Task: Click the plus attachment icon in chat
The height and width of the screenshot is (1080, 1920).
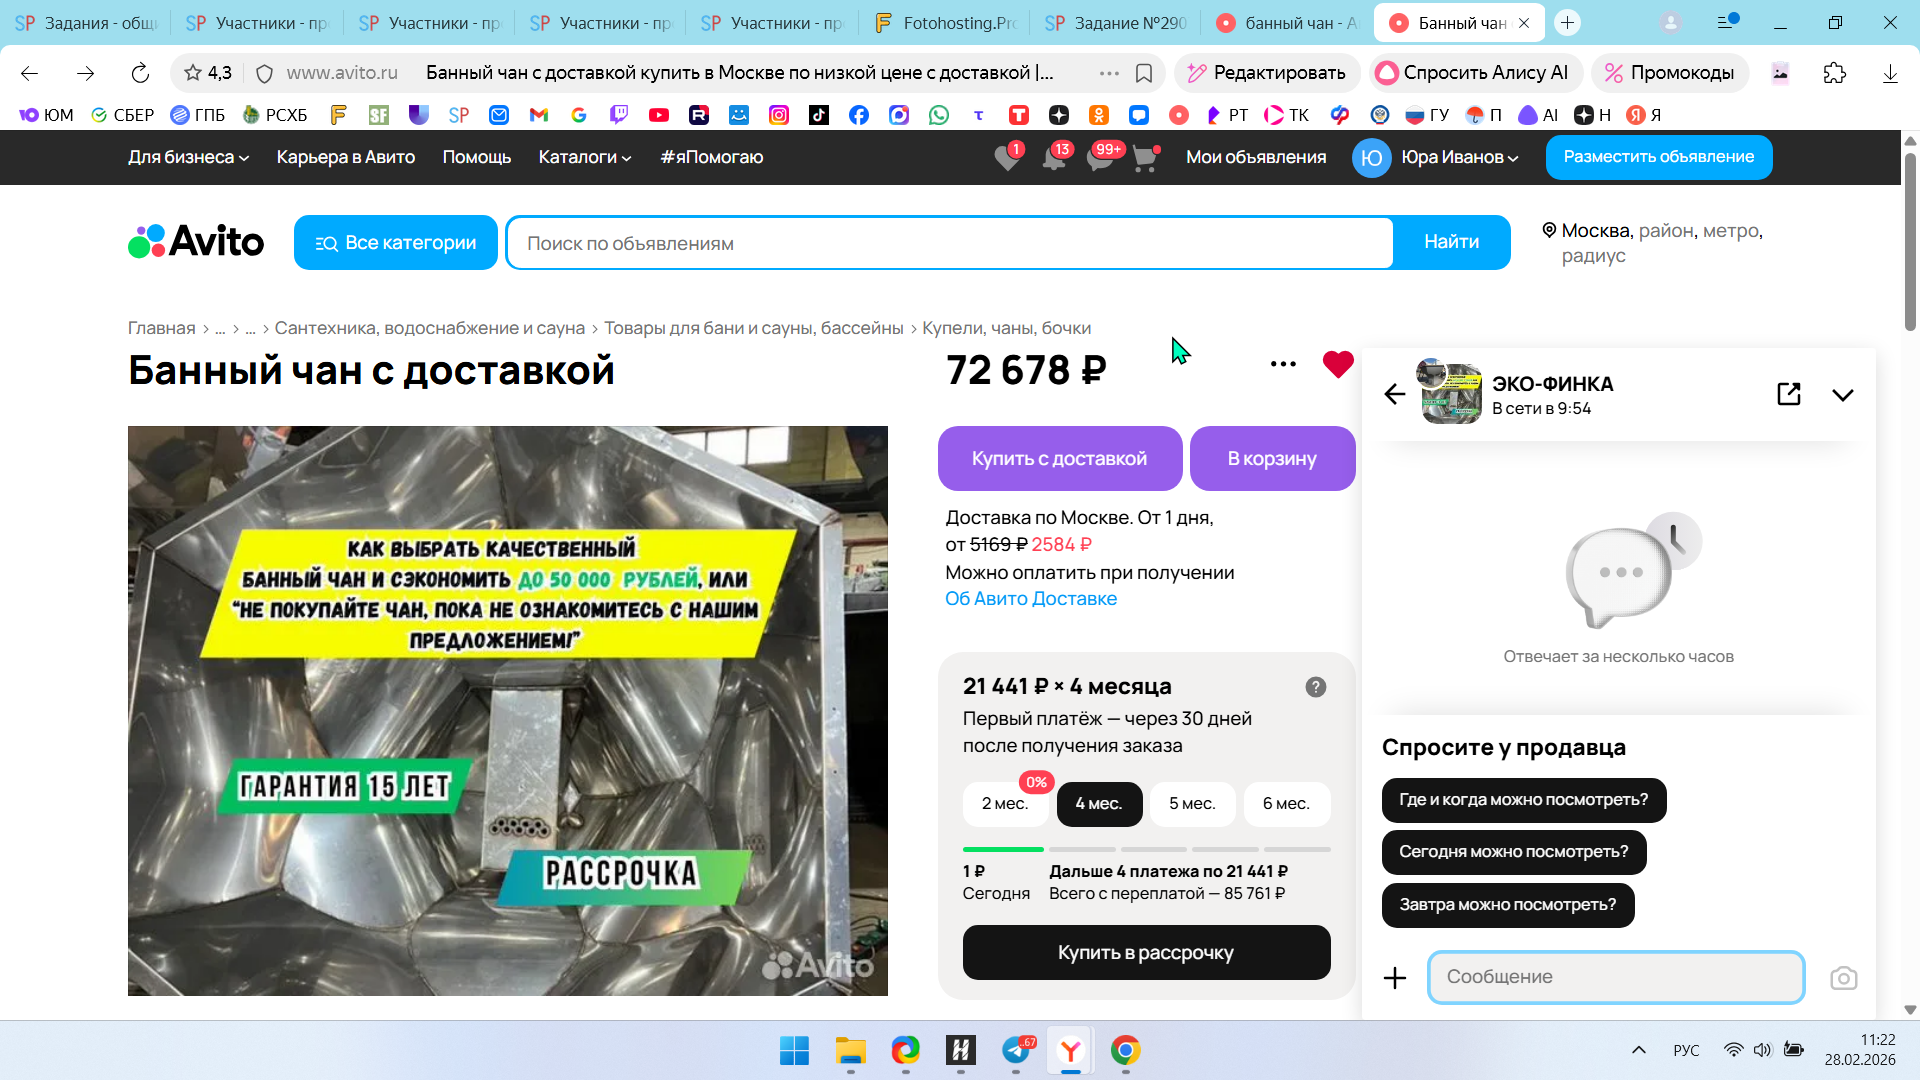Action: pyautogui.click(x=1395, y=978)
